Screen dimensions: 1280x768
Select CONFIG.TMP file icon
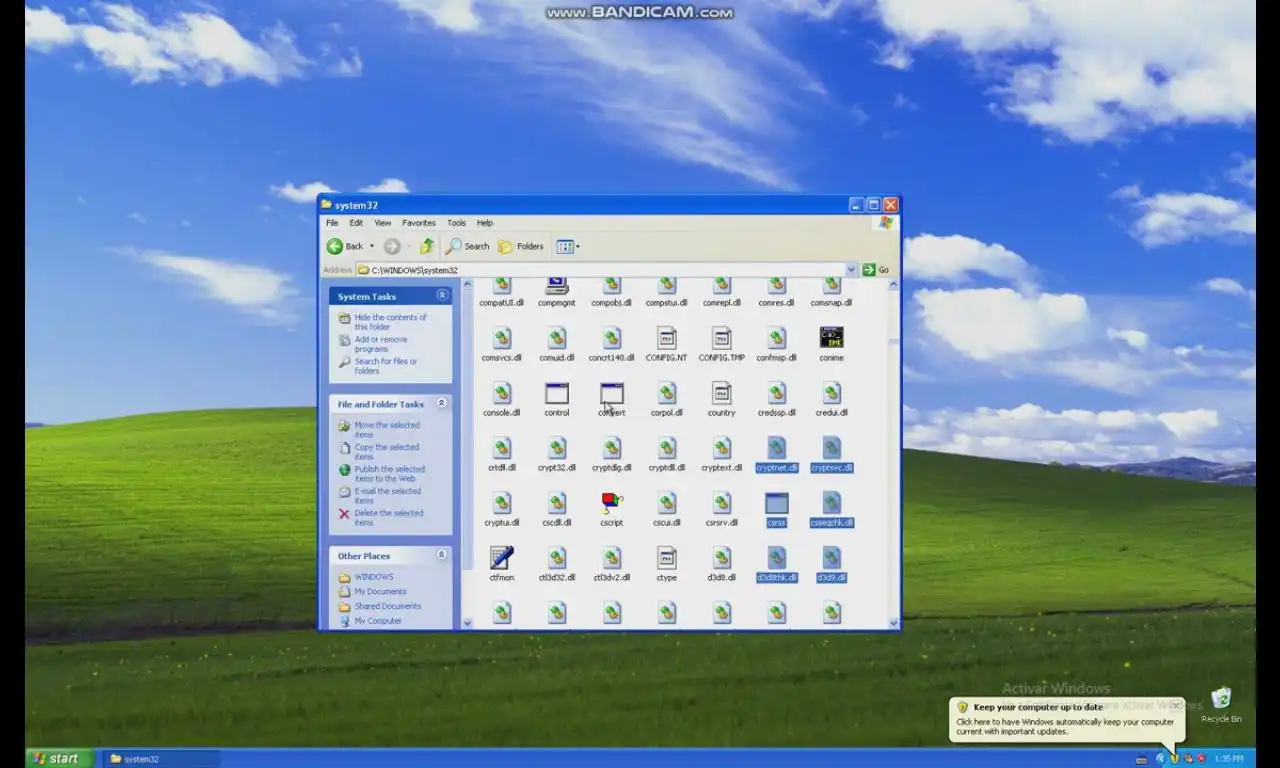click(722, 337)
